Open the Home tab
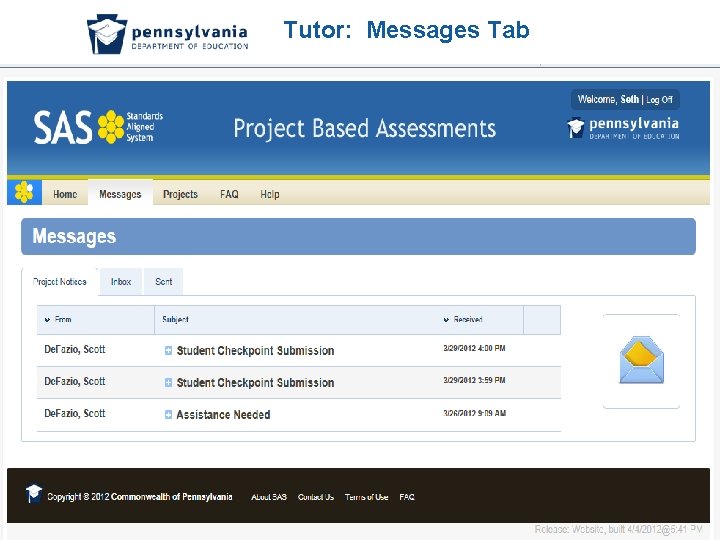This screenshot has height=540, width=720. coord(65,194)
